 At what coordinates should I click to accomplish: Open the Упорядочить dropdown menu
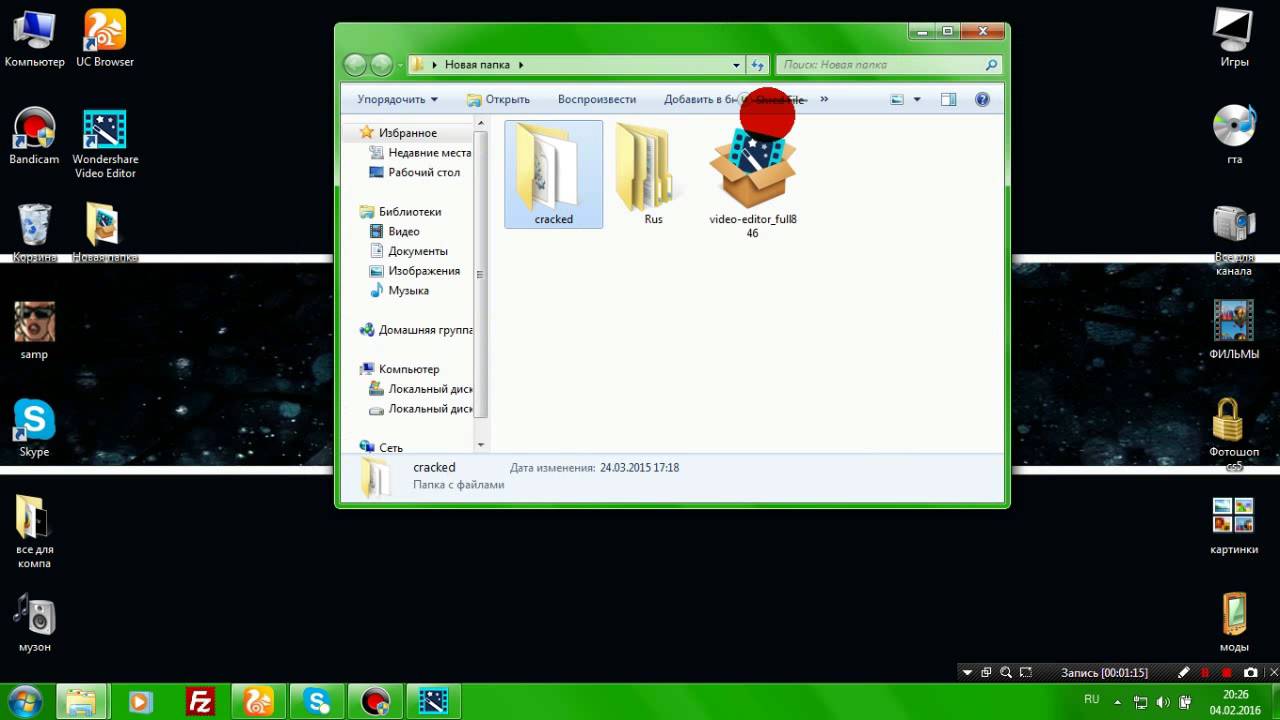398,99
